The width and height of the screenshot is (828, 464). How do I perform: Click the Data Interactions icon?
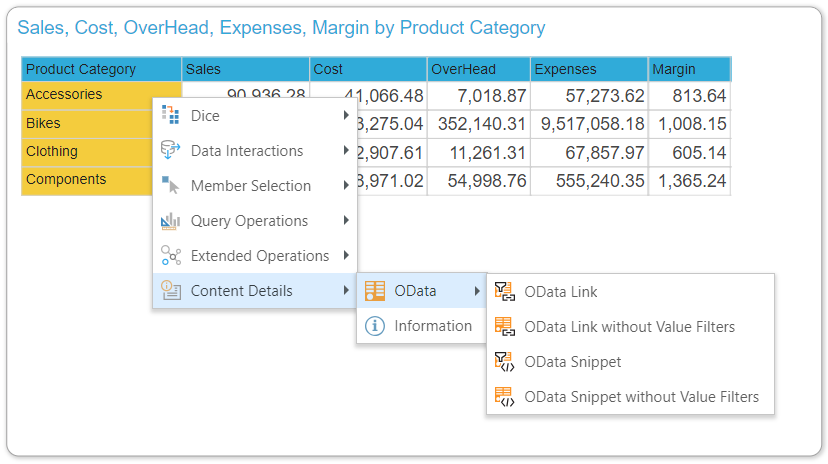pos(171,151)
